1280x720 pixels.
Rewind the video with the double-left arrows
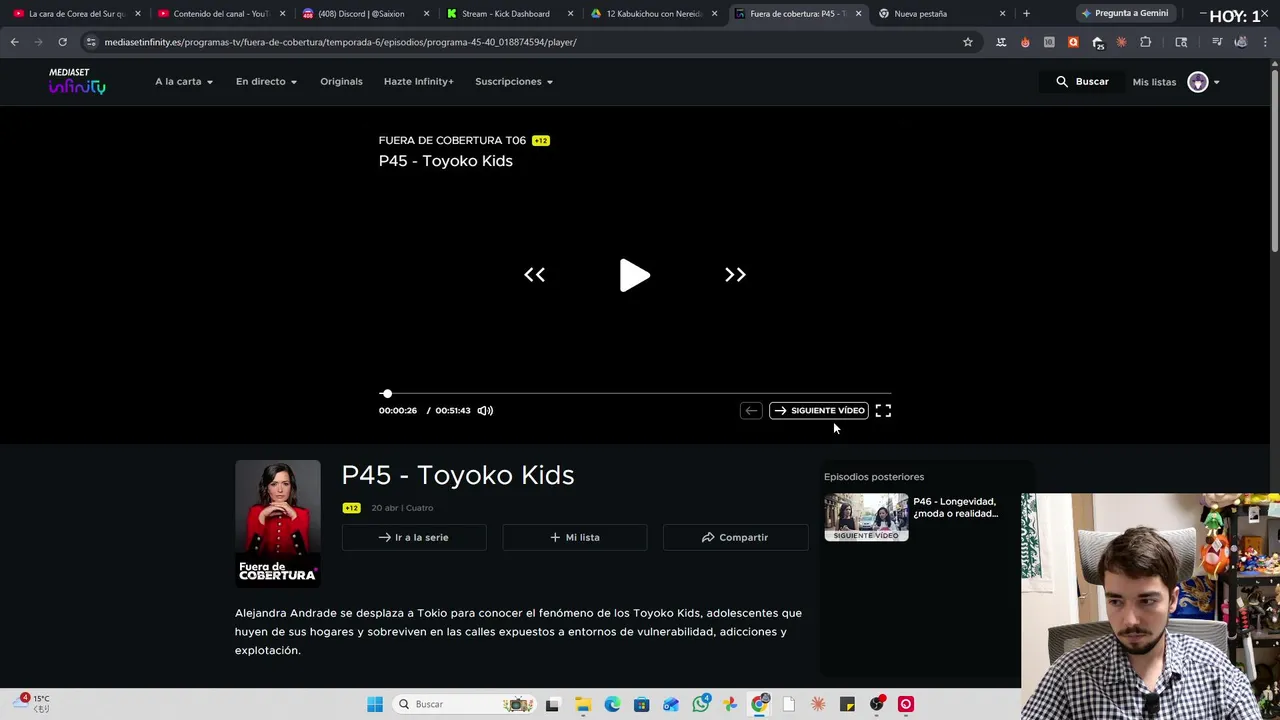(x=535, y=275)
